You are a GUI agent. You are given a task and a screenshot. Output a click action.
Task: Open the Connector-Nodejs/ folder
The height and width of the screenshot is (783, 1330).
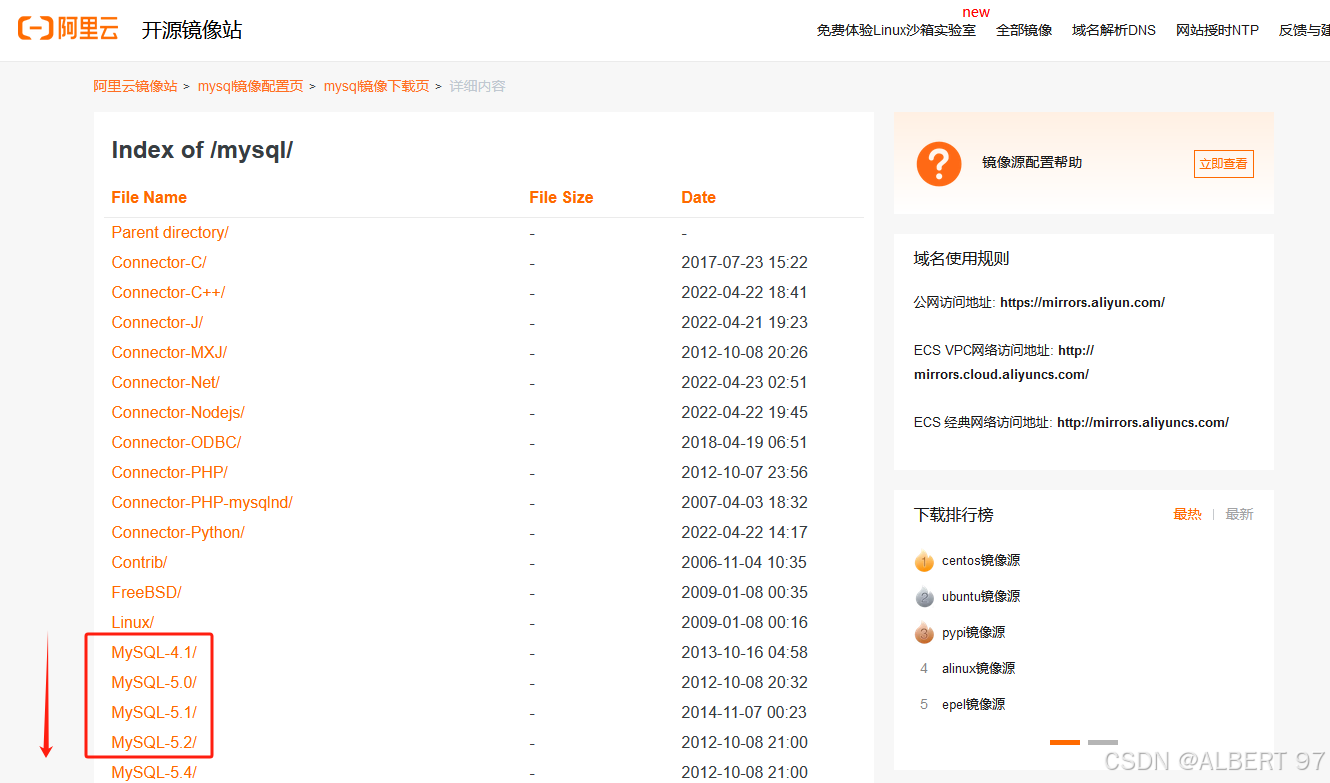178,412
